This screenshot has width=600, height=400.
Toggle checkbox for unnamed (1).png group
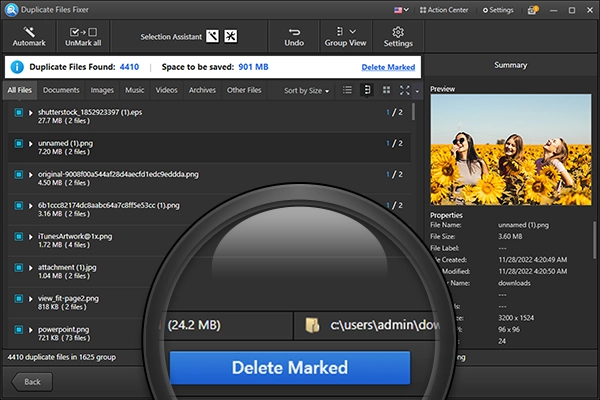click(x=18, y=143)
